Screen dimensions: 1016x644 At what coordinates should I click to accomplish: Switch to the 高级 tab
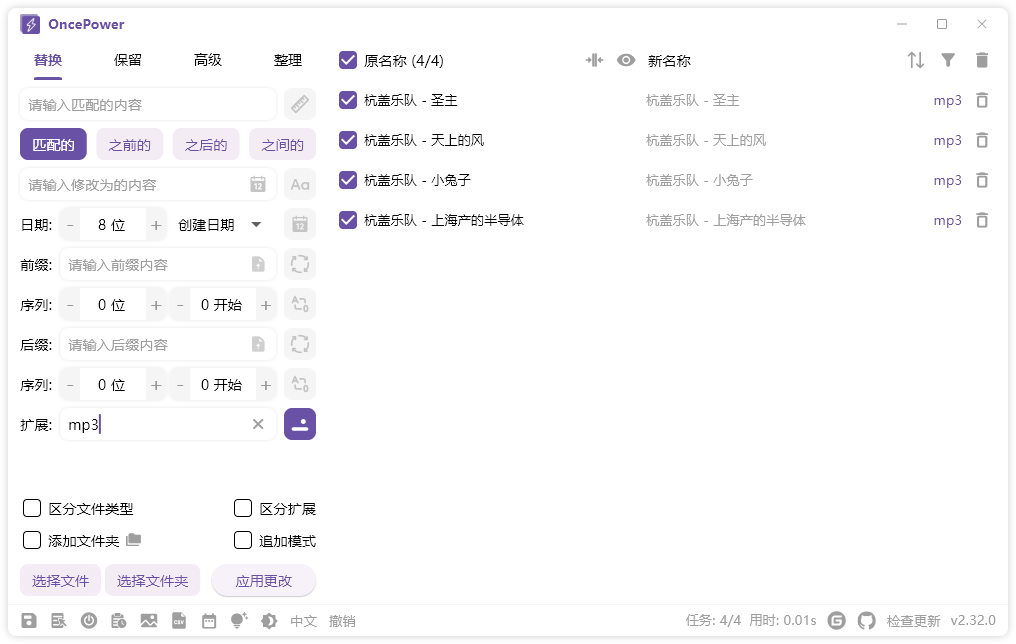point(207,60)
